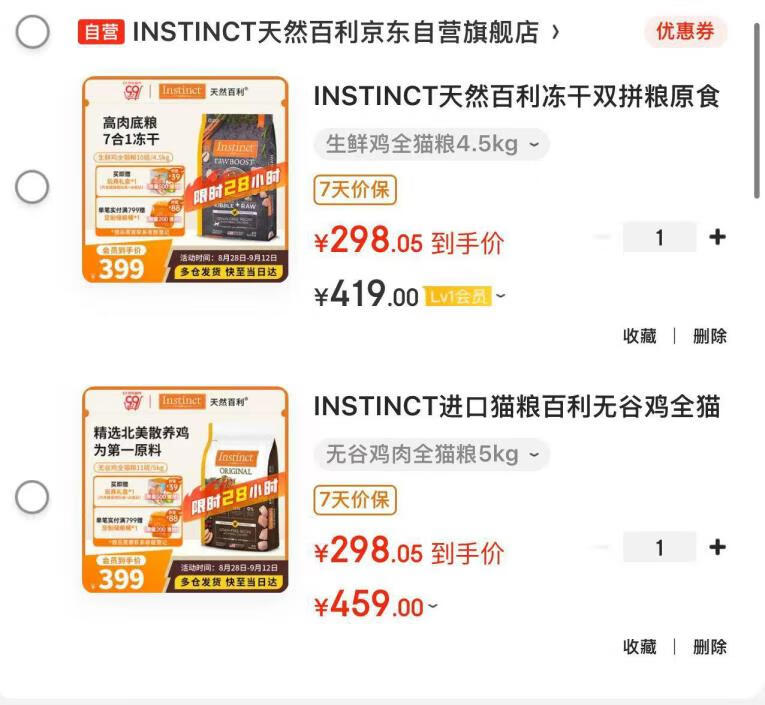The width and height of the screenshot is (765, 705).
Task: Click the 7天价保 tag on second product
Action: coord(355,500)
